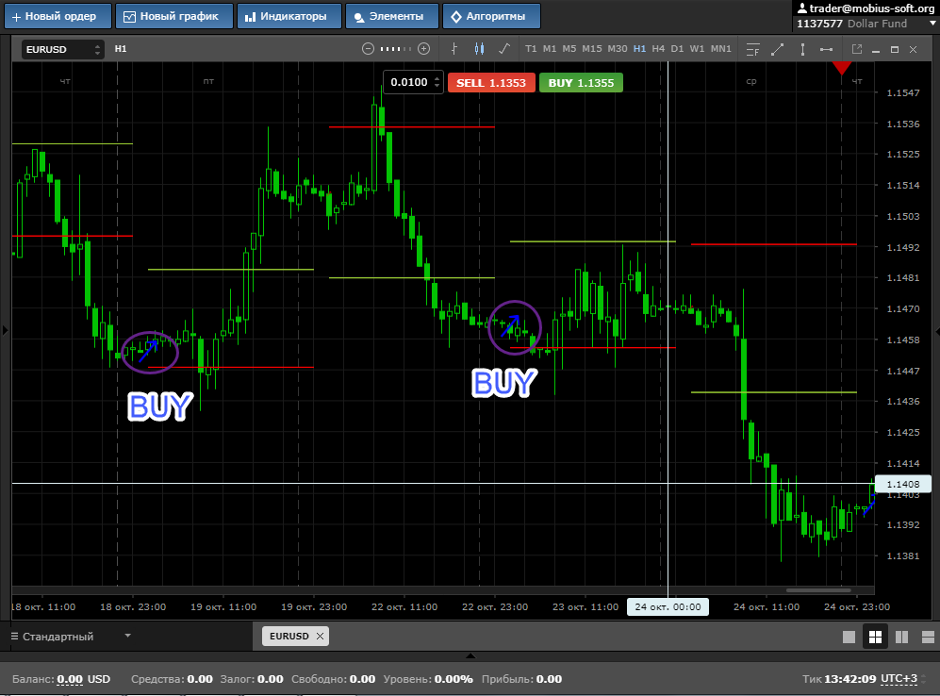The image size is (940, 696).
Task: Click the trader@mobius-soft.org account name
Action: coord(866,8)
